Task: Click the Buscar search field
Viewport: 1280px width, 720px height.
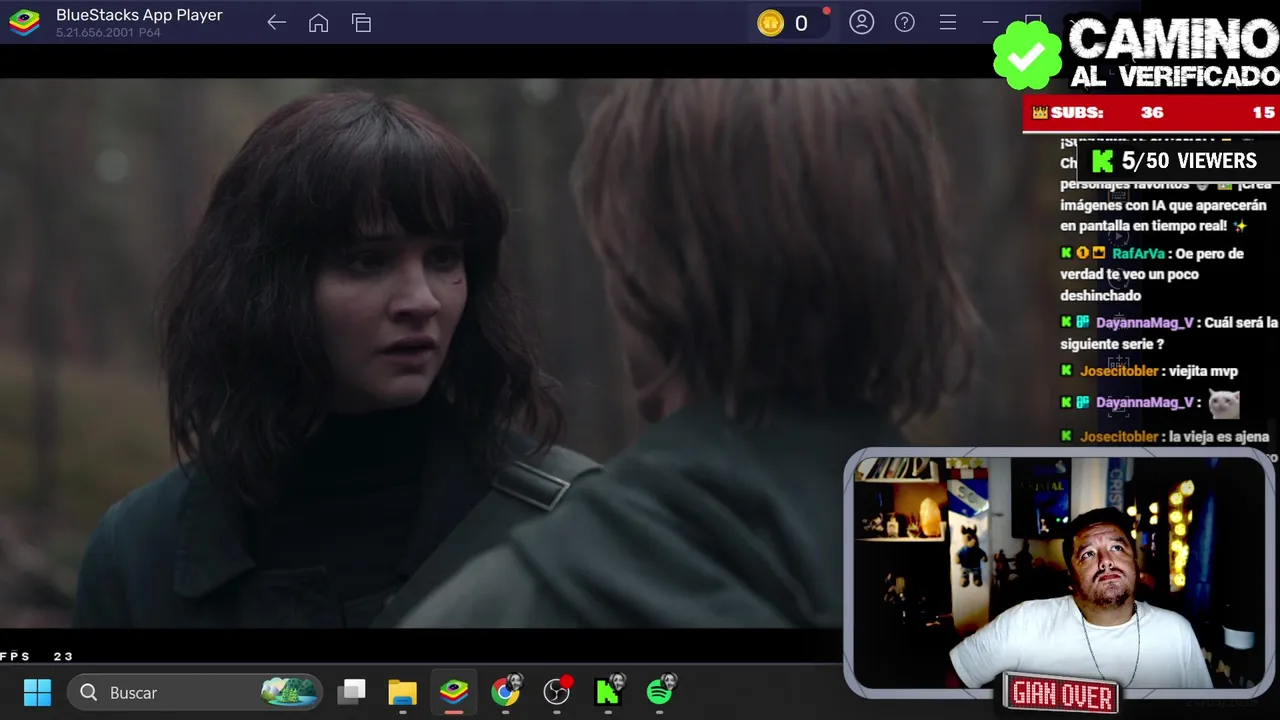Action: coord(195,692)
